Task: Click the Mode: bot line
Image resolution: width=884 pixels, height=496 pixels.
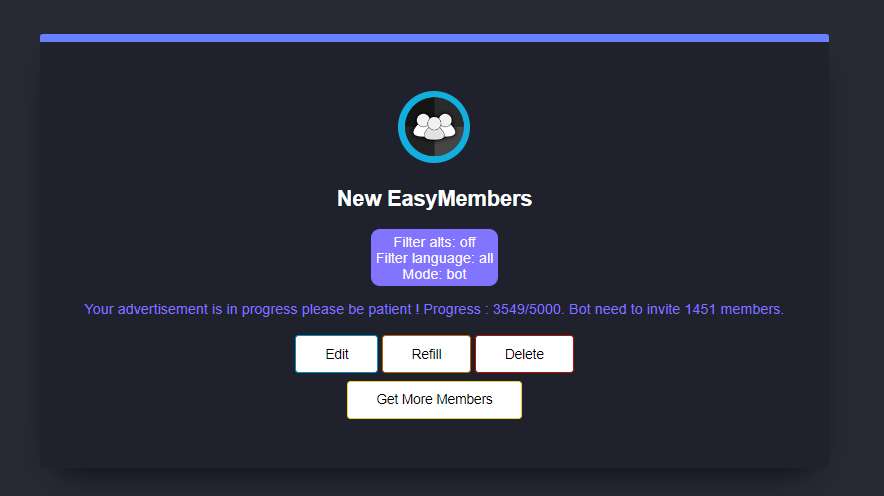Action: click(434, 274)
